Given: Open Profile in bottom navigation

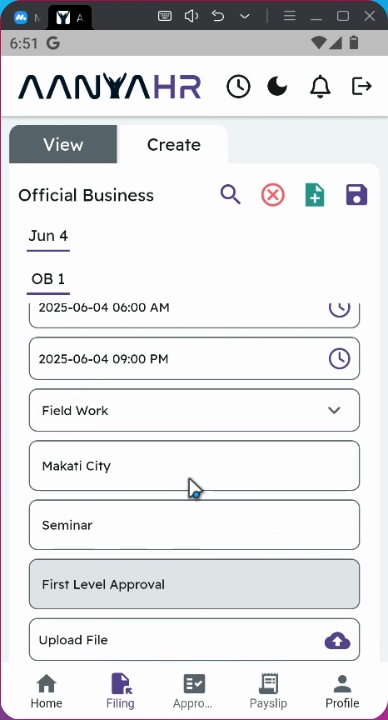Looking at the screenshot, I should [x=342, y=692].
